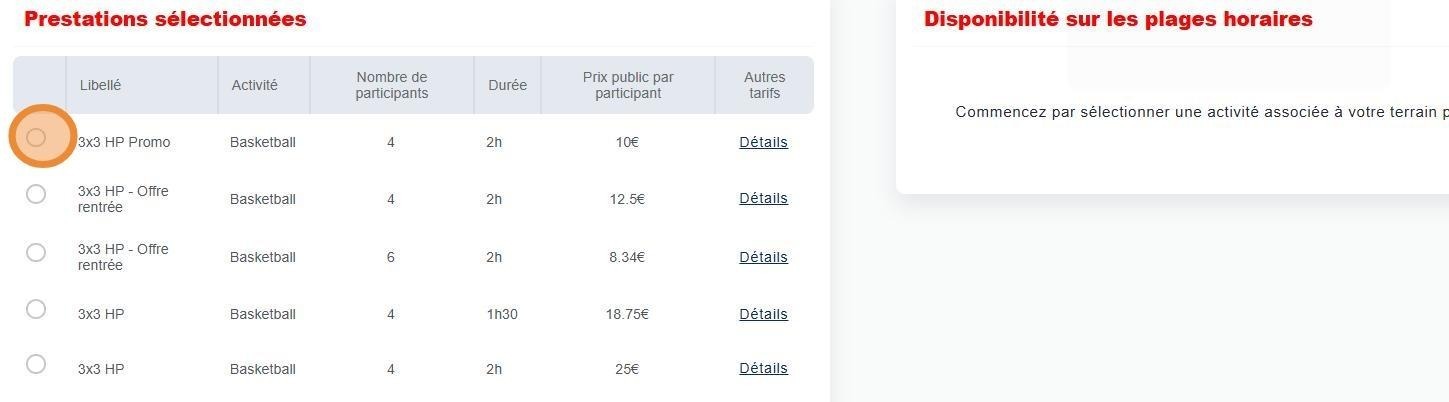
Task: Choose the 25€ 3x3 HP radio option
Action: pos(36,364)
